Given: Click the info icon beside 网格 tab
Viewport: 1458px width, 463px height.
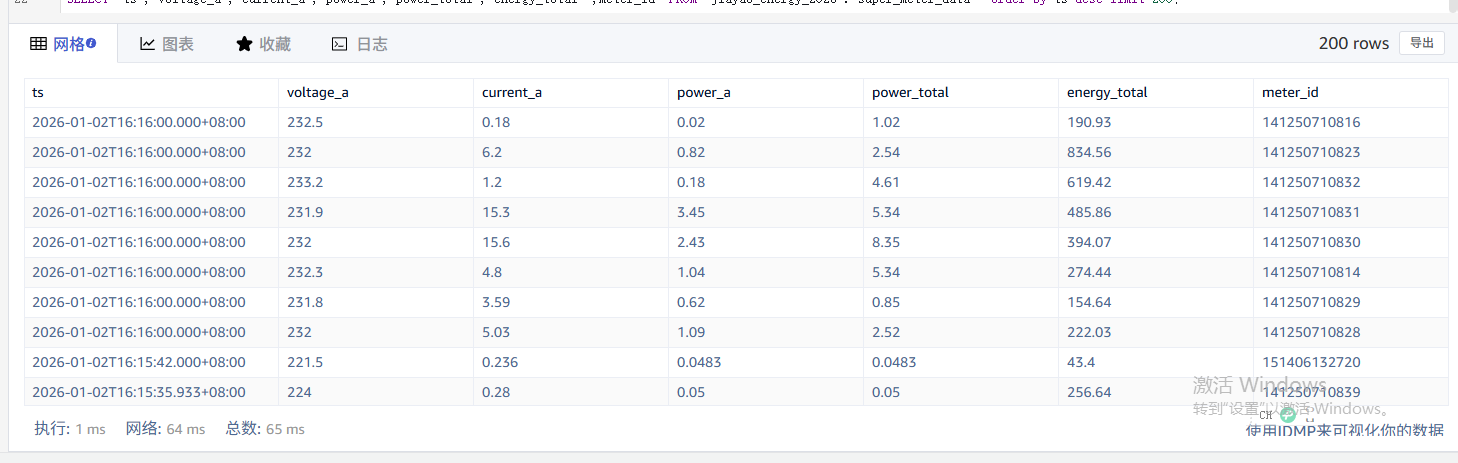Looking at the screenshot, I should (91, 43).
